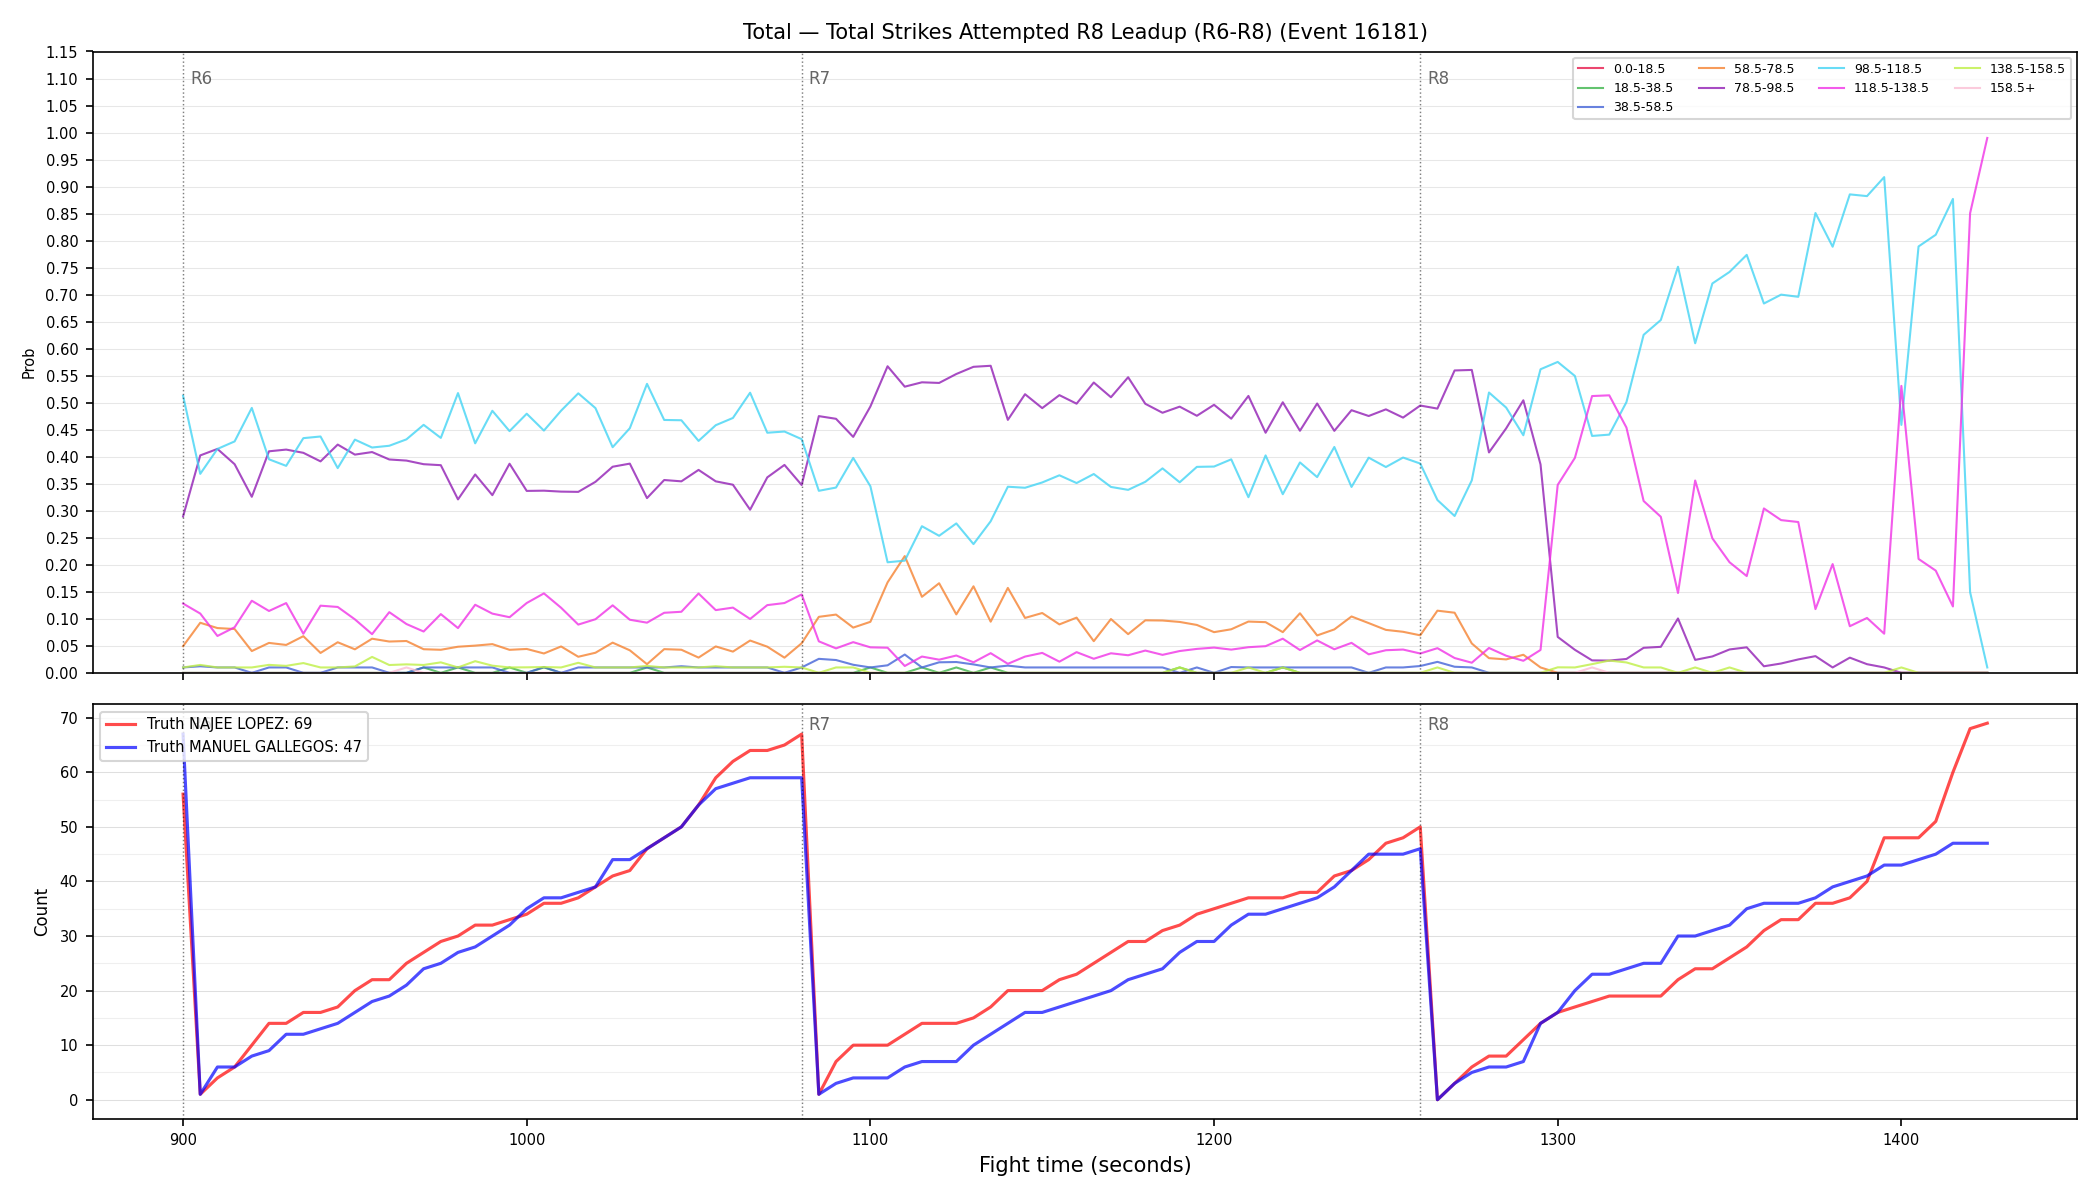Click the 0.25 tick on Prob axis
The image size is (2100, 1200).
pyautogui.click(x=62, y=538)
